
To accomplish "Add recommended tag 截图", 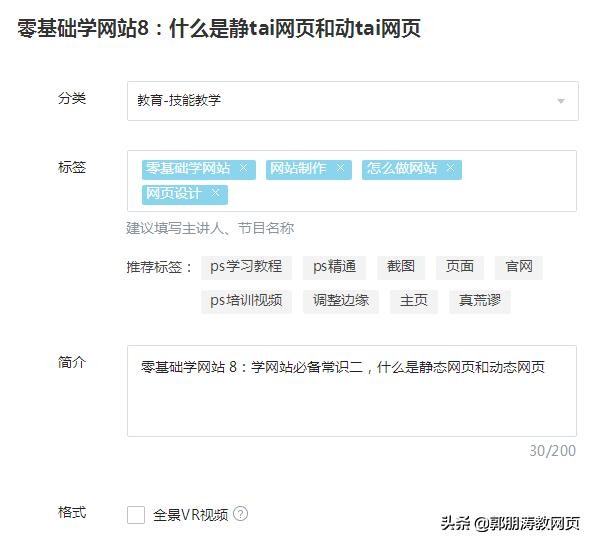I will coord(401,267).
